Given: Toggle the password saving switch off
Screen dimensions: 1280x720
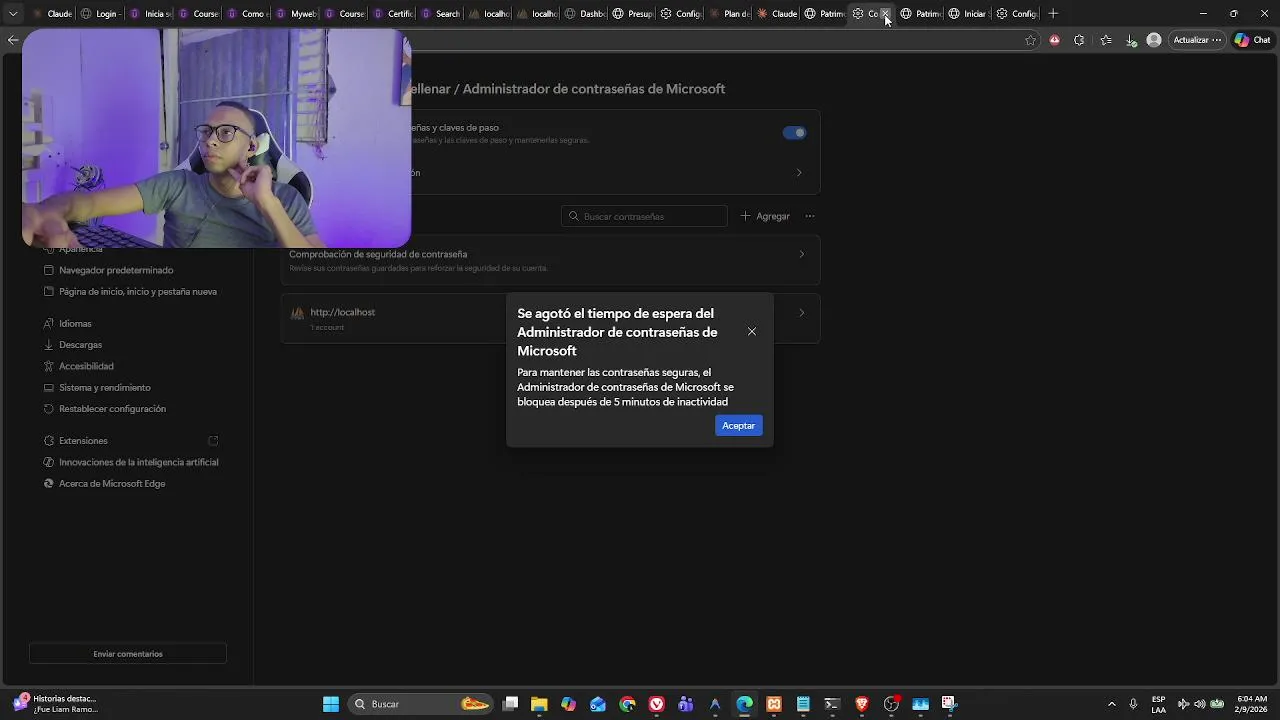Looking at the screenshot, I should (794, 133).
